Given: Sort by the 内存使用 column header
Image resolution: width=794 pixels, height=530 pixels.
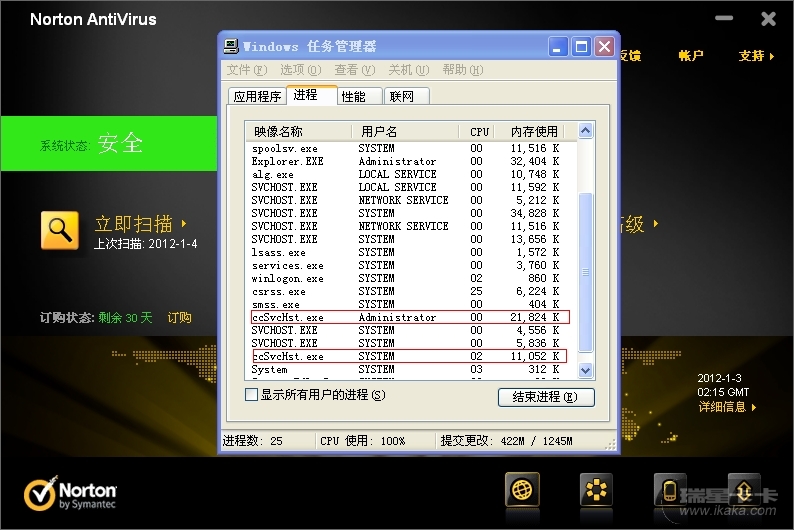Looking at the screenshot, I should tap(530, 132).
